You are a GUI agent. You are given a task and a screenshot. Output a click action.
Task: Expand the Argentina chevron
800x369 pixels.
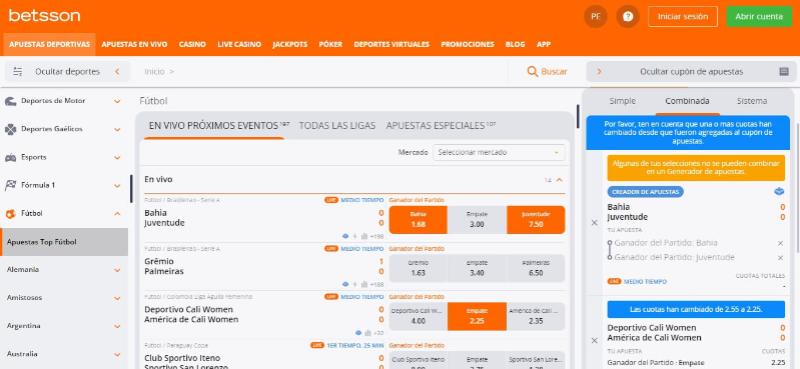click(117, 326)
